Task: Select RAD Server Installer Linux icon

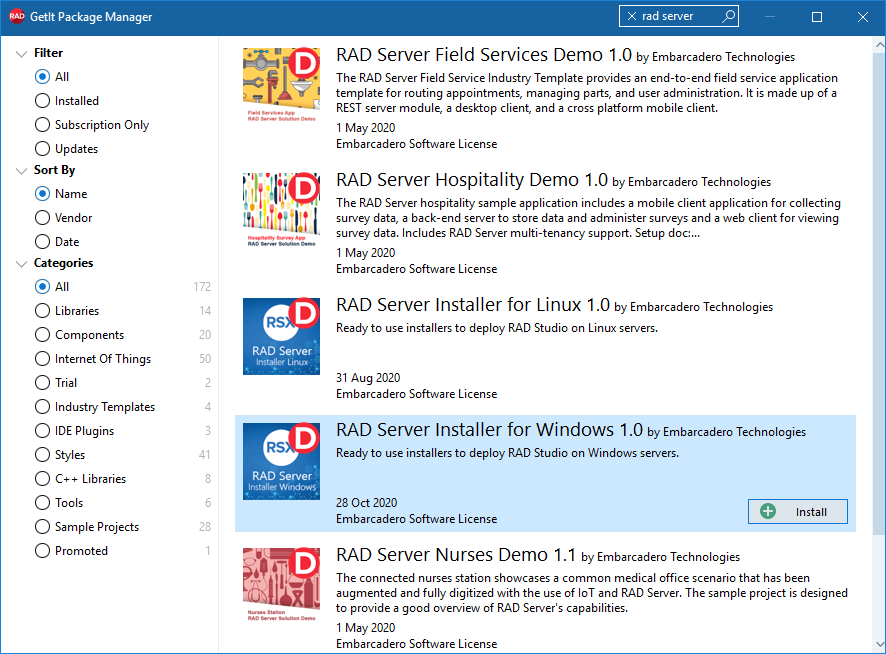Action: 281,336
